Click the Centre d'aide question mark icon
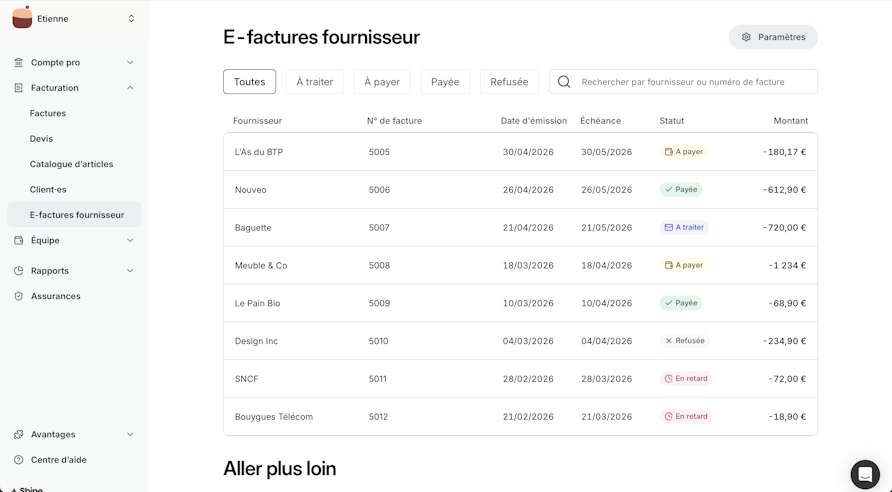The width and height of the screenshot is (892, 492). [x=19, y=460]
